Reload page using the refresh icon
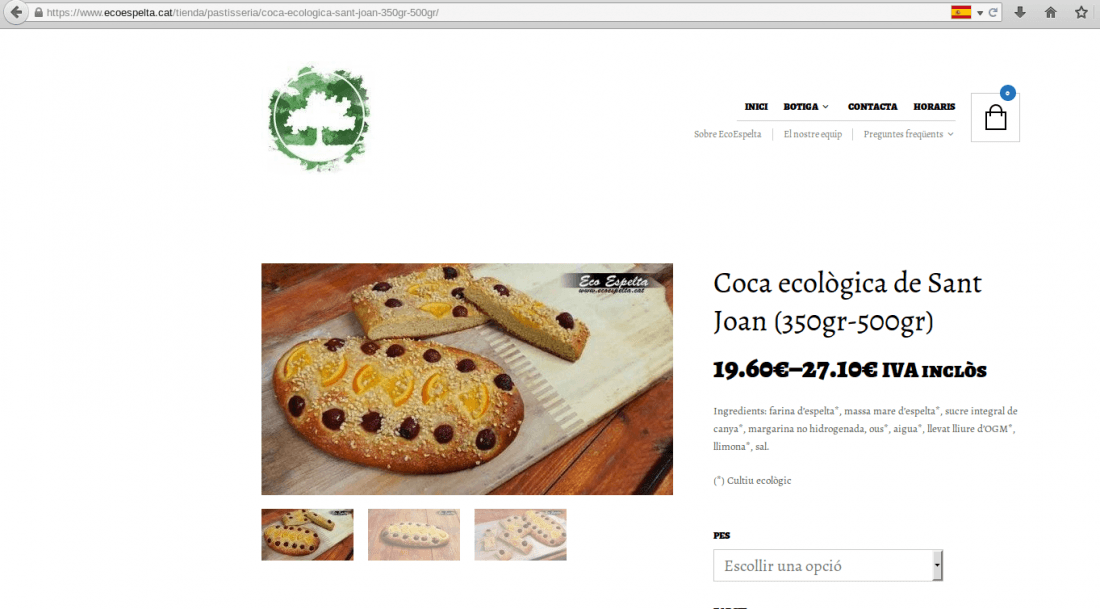Image resolution: width=1100 pixels, height=609 pixels. click(993, 12)
